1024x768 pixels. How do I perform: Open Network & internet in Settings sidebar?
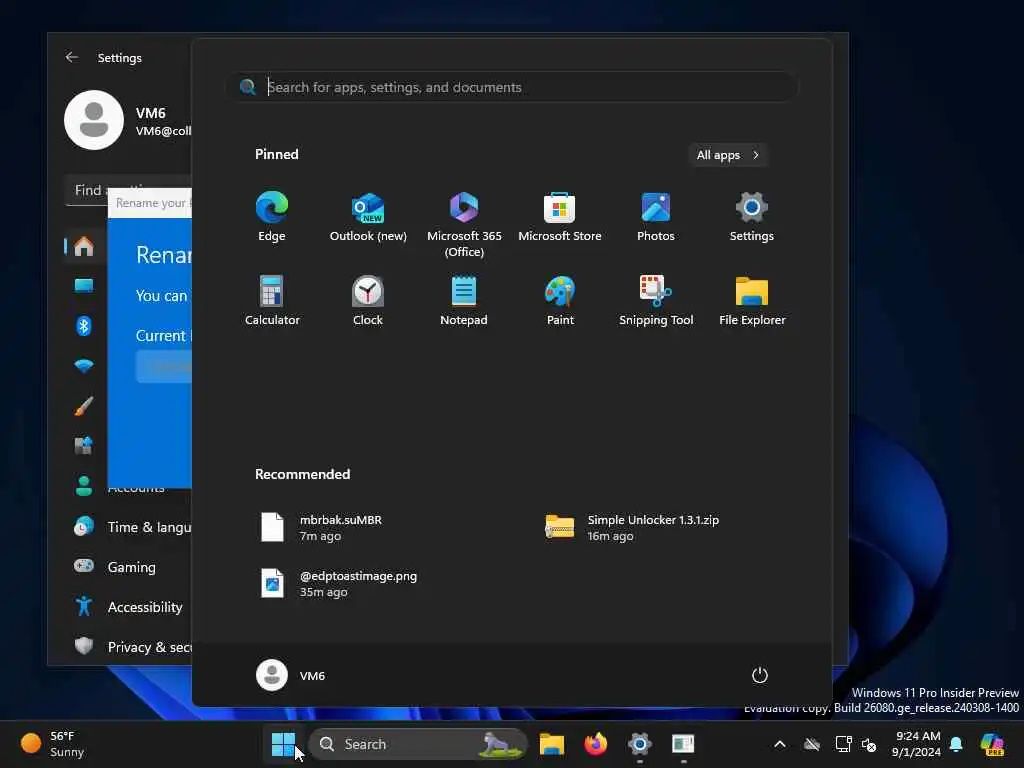(x=84, y=366)
